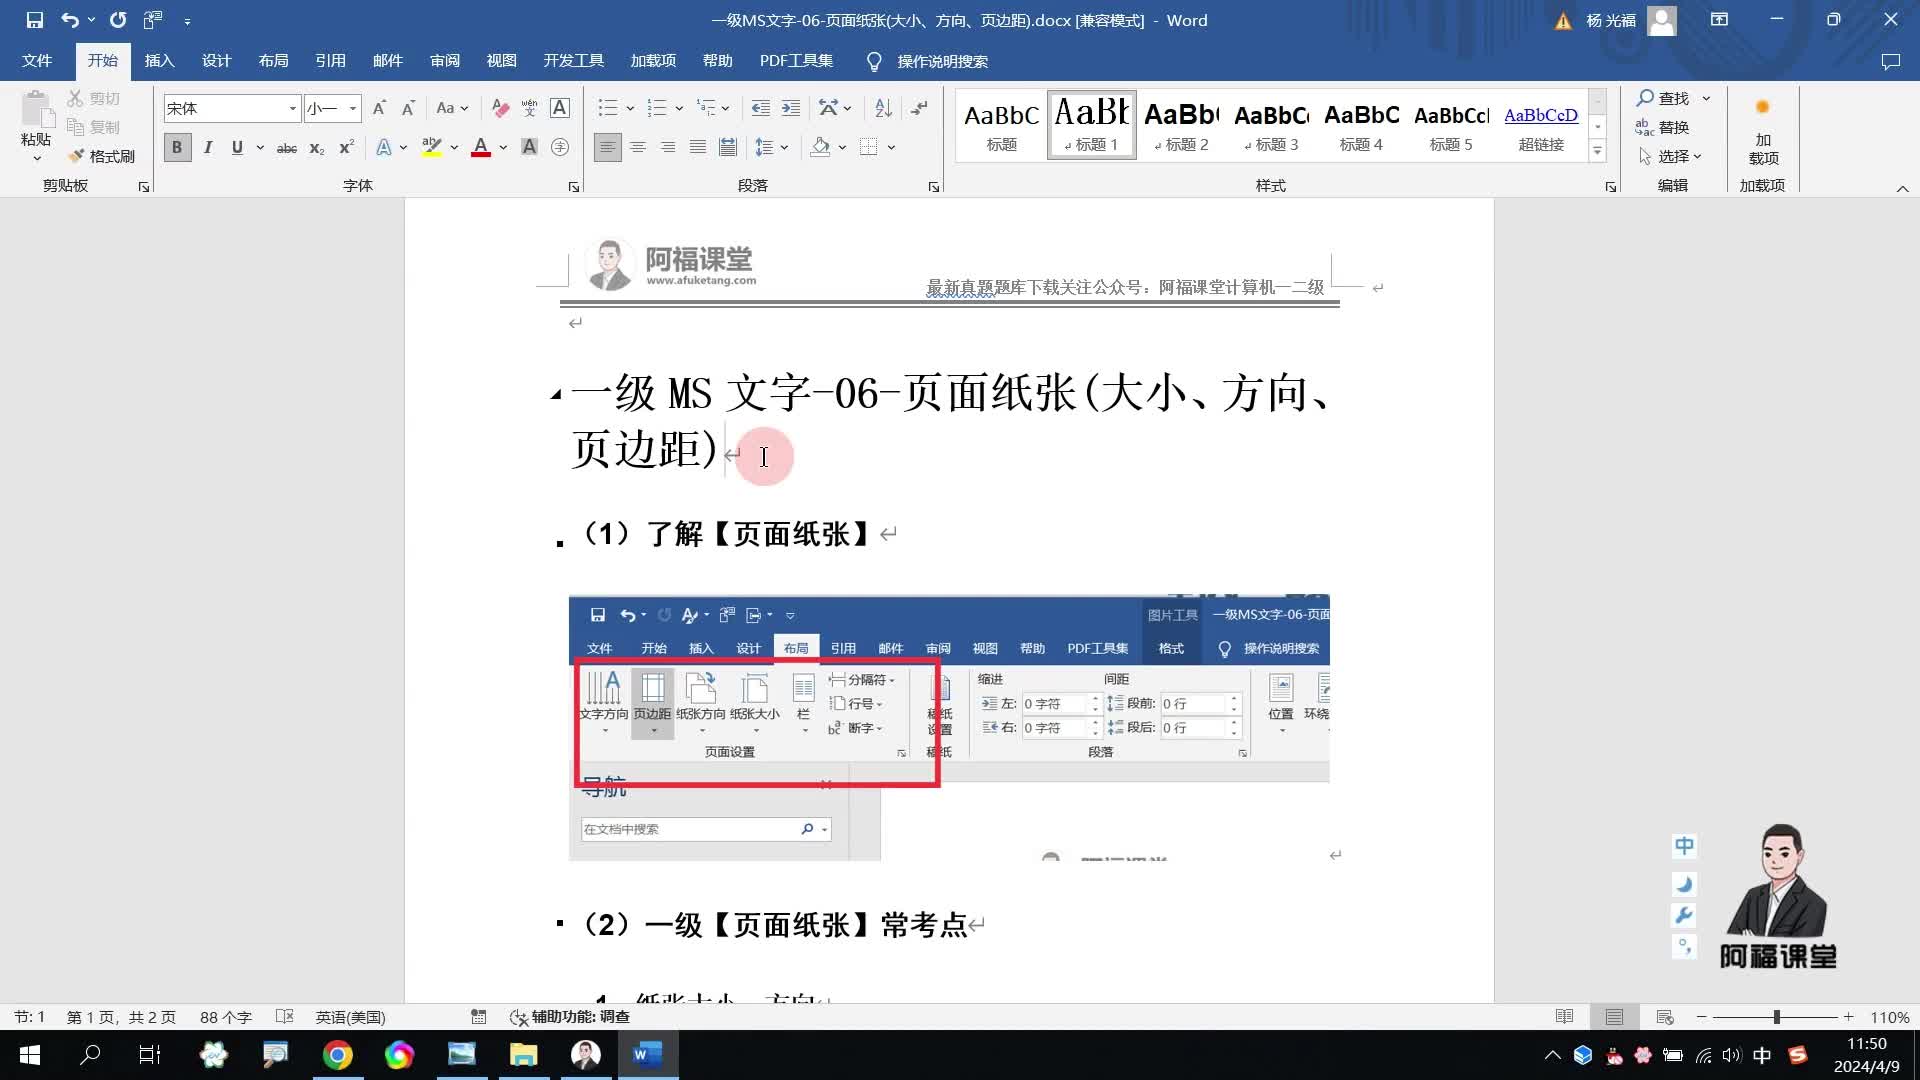1920x1080 pixels.
Task: Switch to the Design tab
Action: point(216,61)
